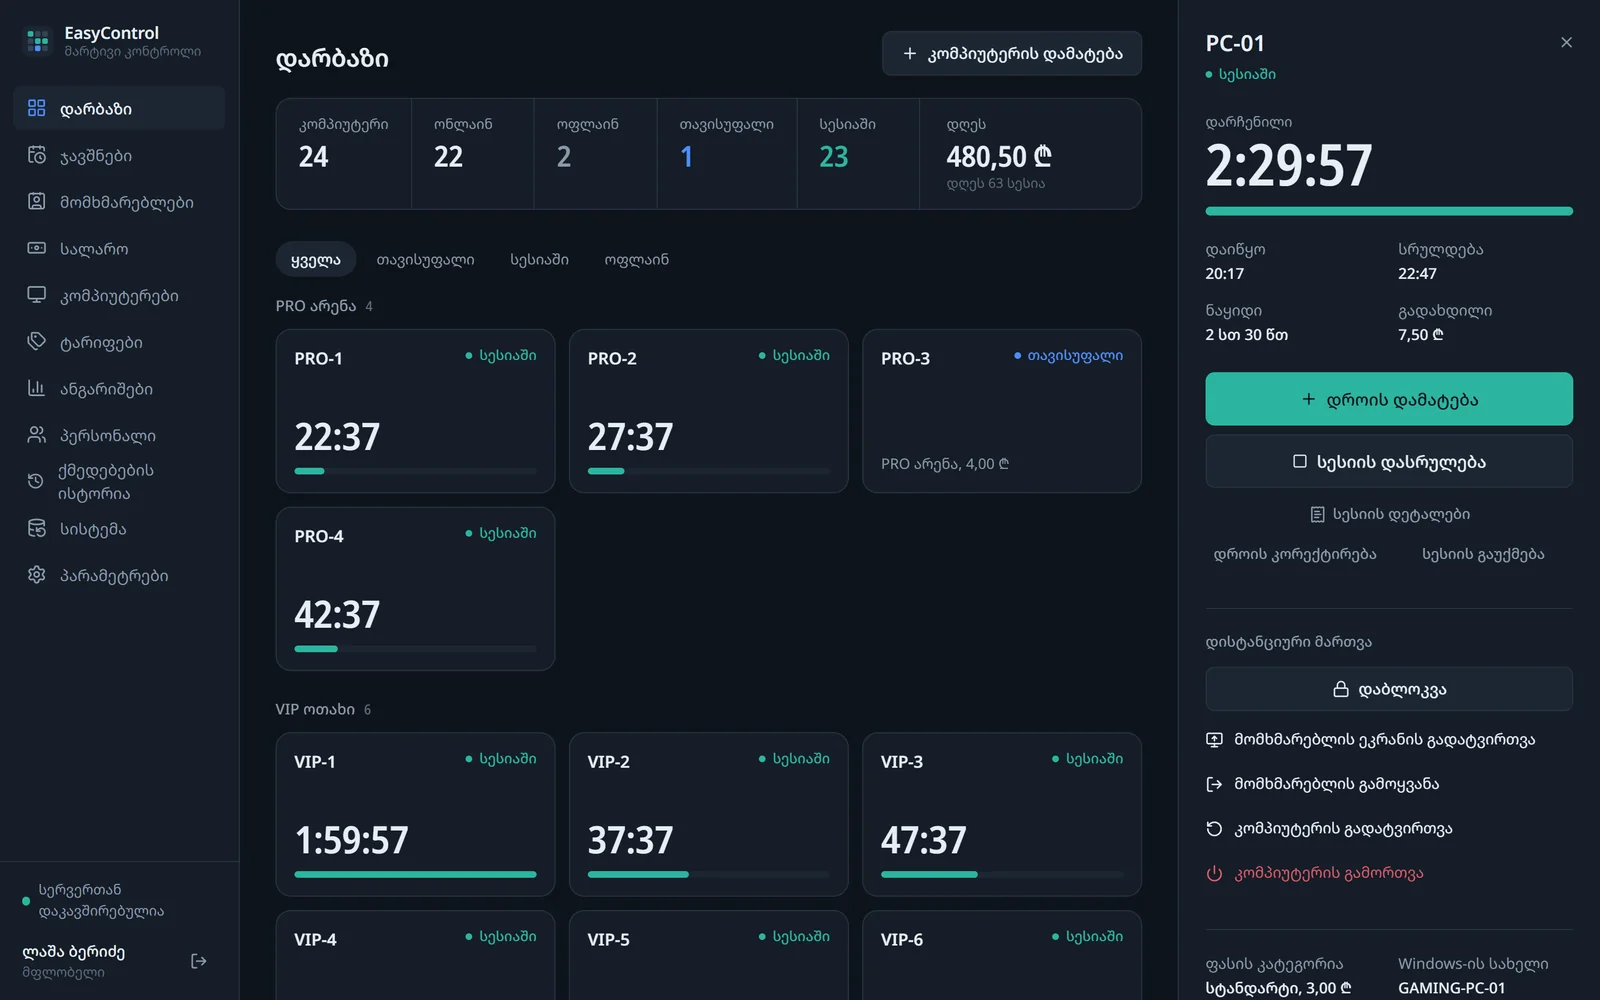Switch to the თავისუფალი filter tab

(425, 259)
